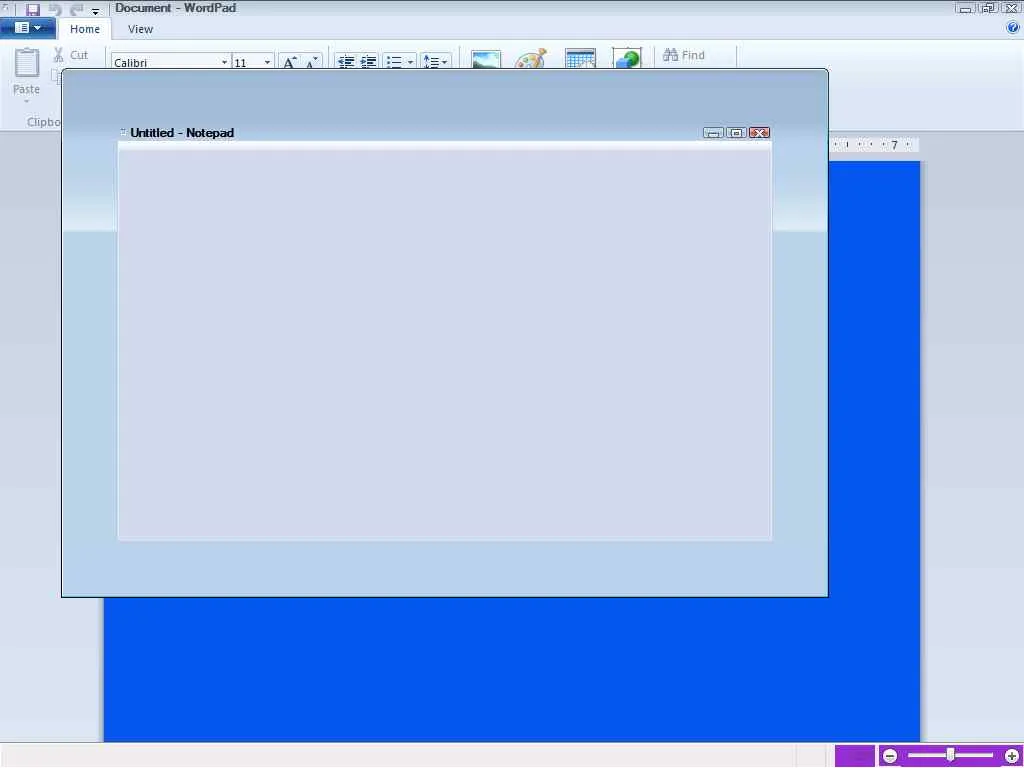The image size is (1024, 768).
Task: Restore down the WordPad window
Action: pyautogui.click(x=989, y=8)
